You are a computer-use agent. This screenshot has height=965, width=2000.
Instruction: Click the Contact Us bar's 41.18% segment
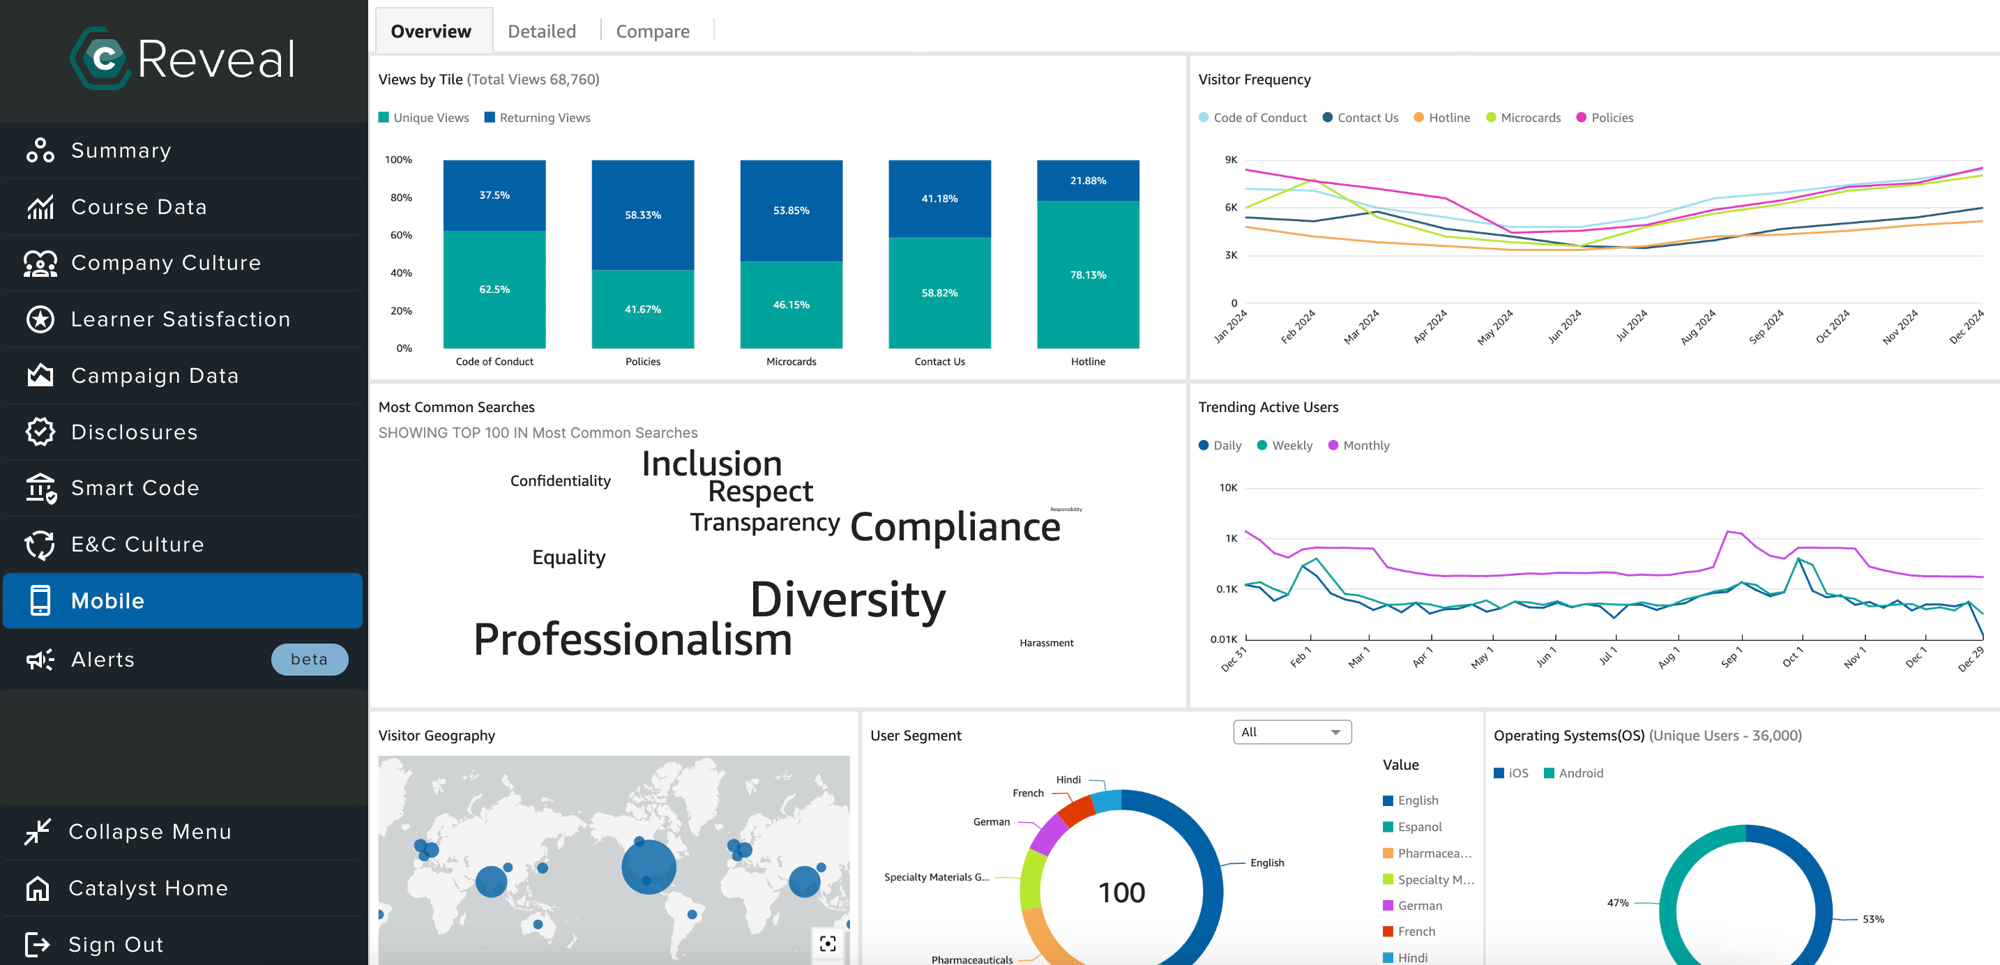pyautogui.click(x=940, y=199)
